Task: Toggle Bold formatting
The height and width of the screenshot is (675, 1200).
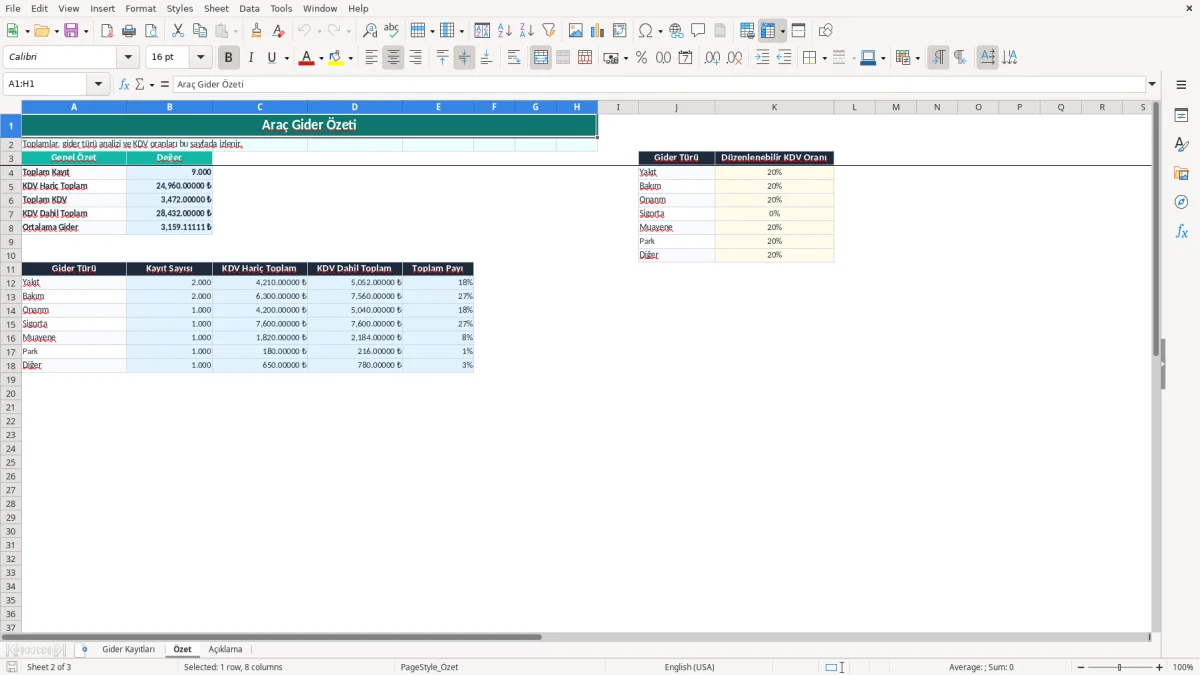Action: (x=229, y=58)
